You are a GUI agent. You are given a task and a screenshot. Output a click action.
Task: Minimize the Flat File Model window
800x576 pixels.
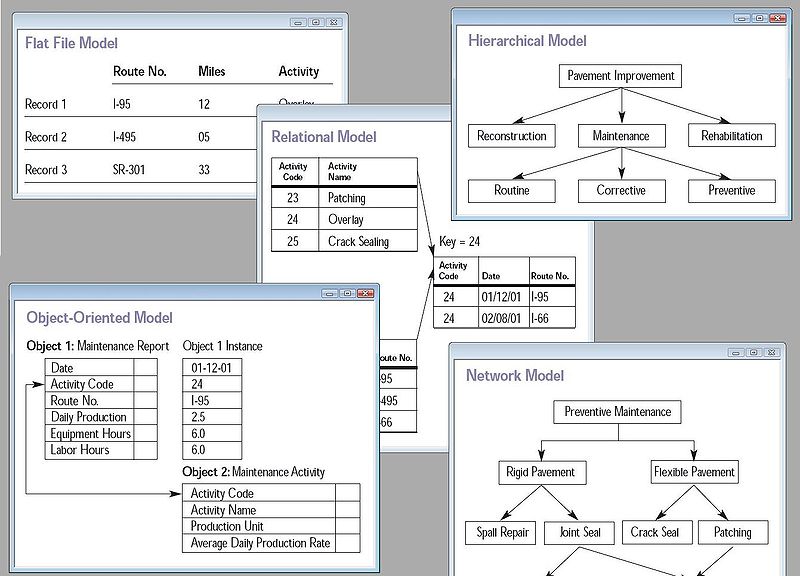click(298, 22)
